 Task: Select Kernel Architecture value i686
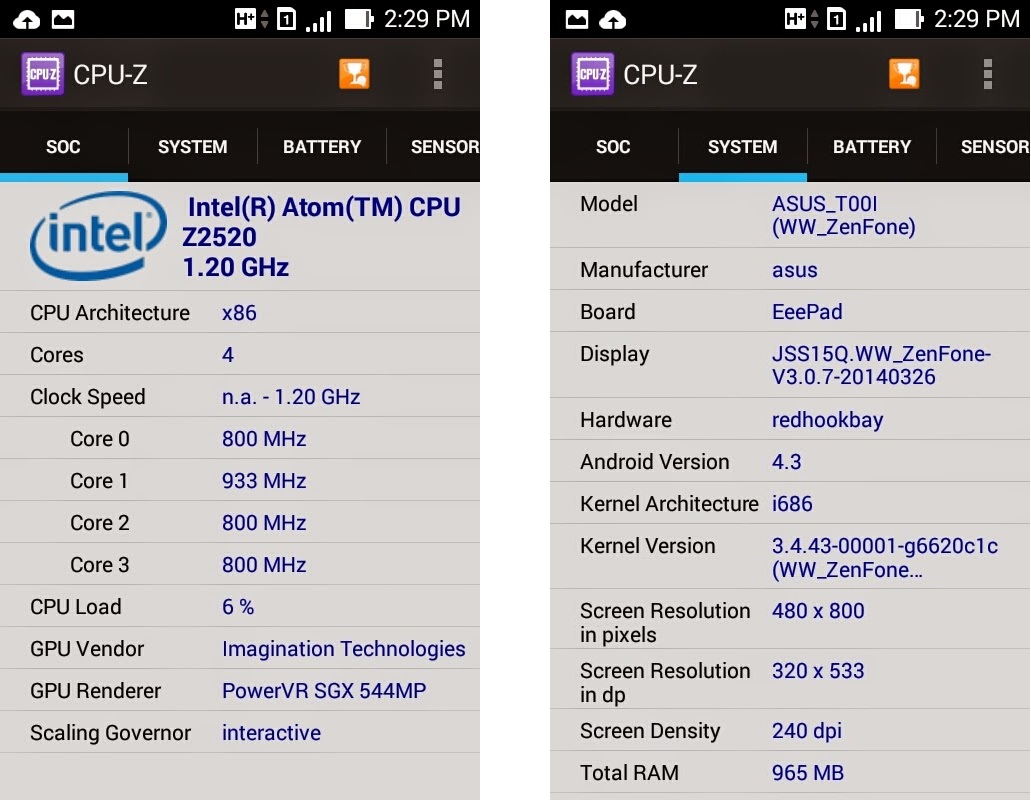coord(792,504)
